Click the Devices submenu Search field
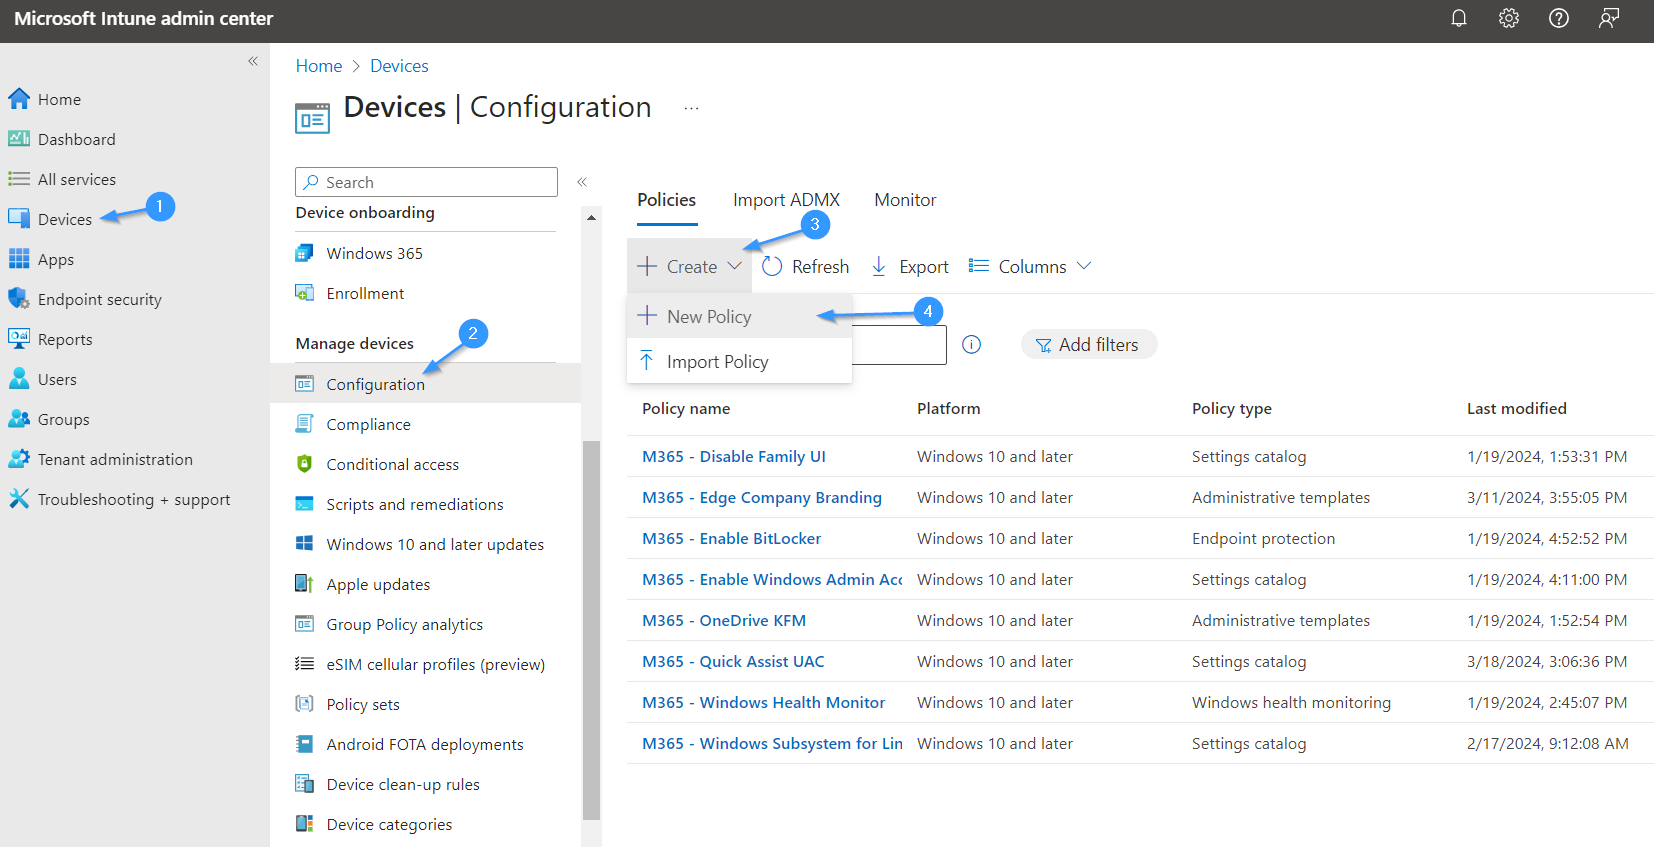 [x=426, y=182]
